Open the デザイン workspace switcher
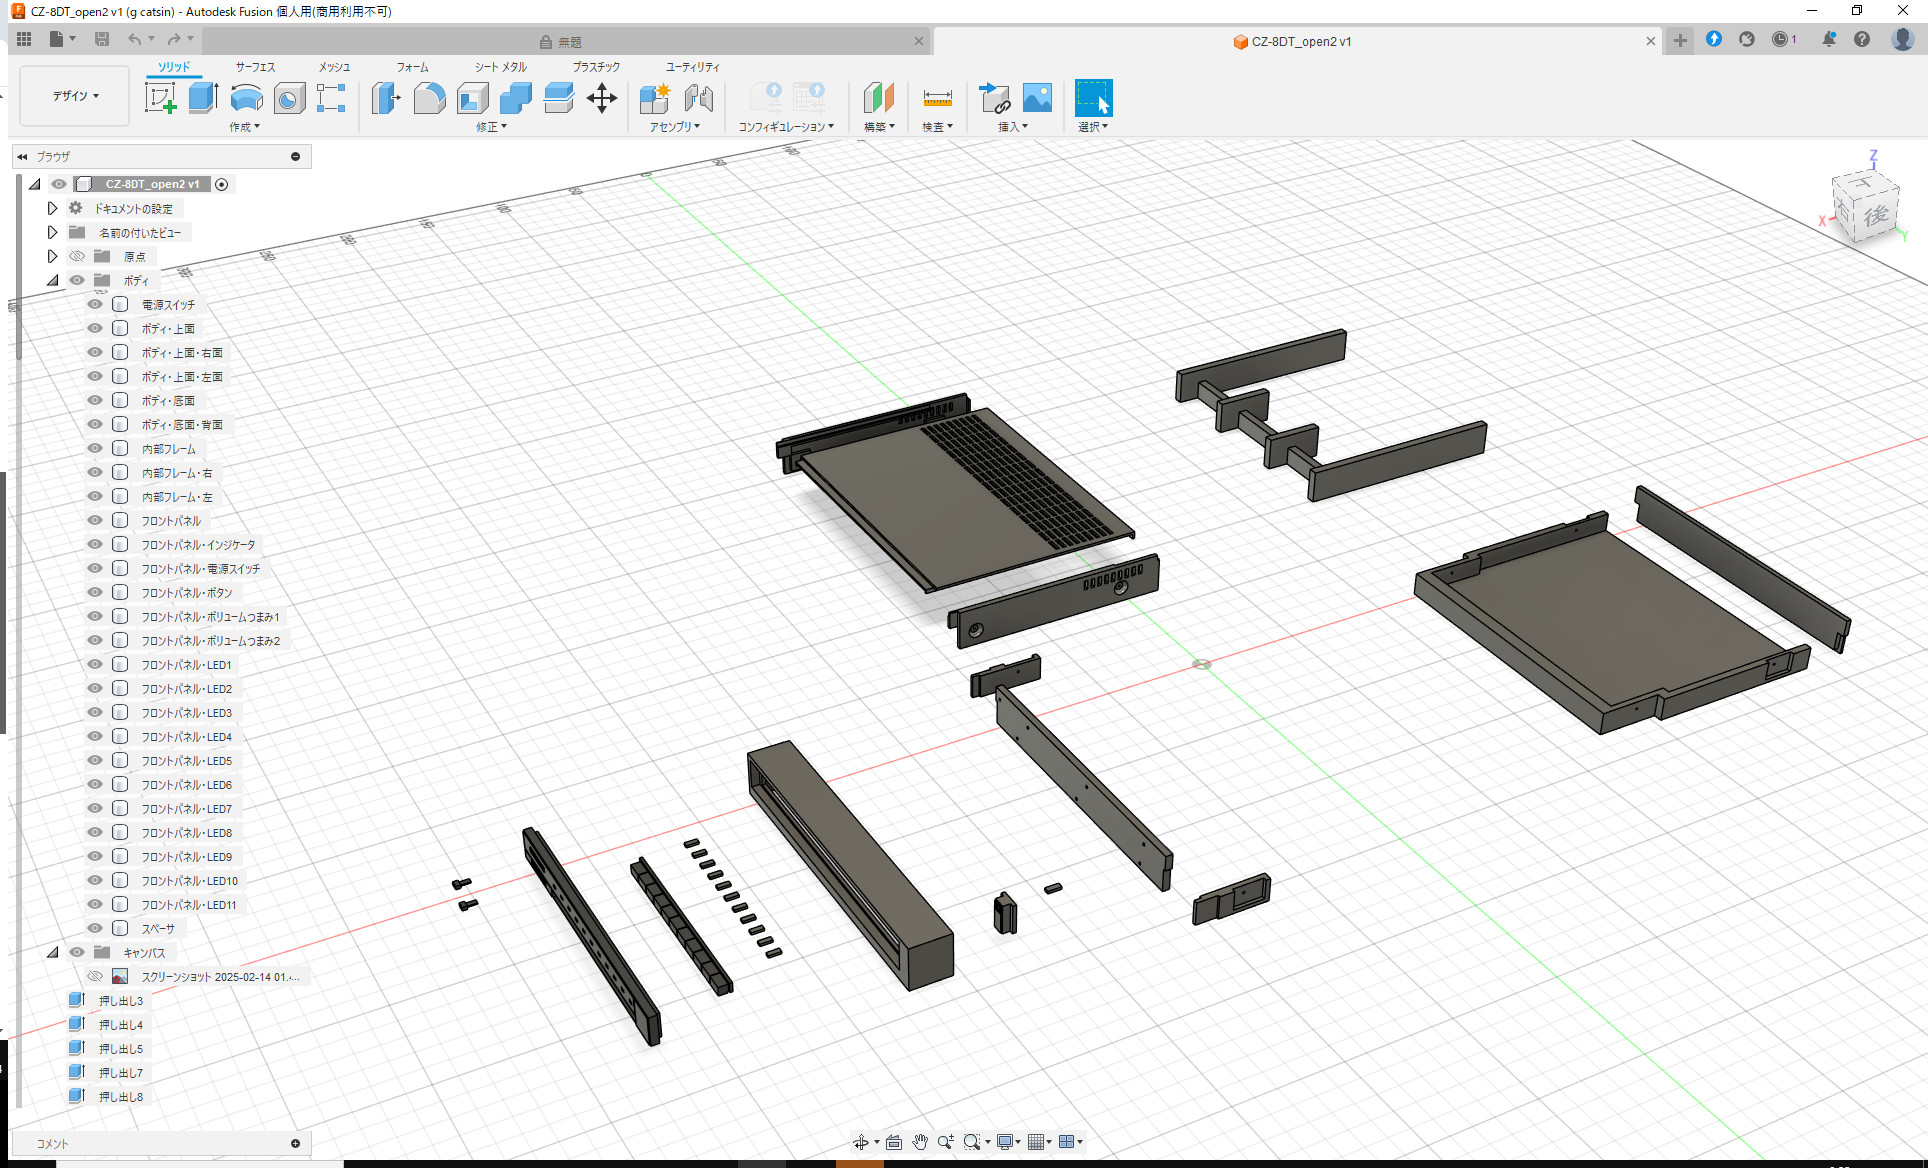The height and width of the screenshot is (1168, 1928). click(x=73, y=95)
